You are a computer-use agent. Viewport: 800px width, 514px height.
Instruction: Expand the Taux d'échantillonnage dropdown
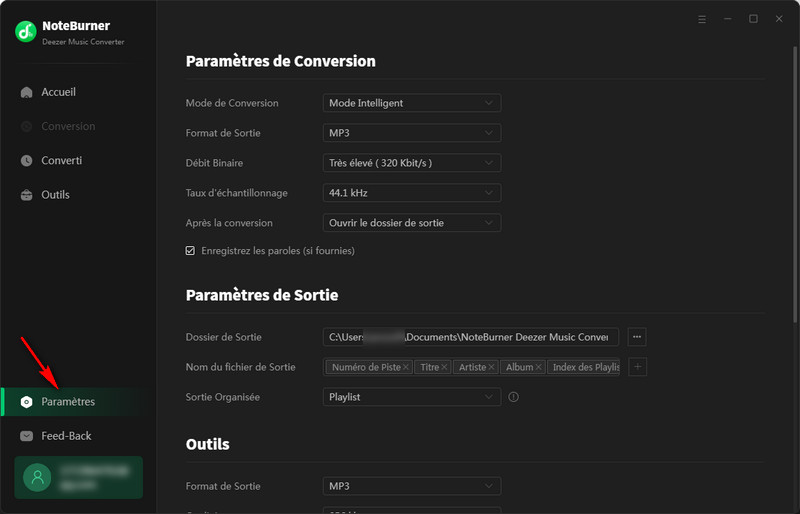(x=412, y=193)
